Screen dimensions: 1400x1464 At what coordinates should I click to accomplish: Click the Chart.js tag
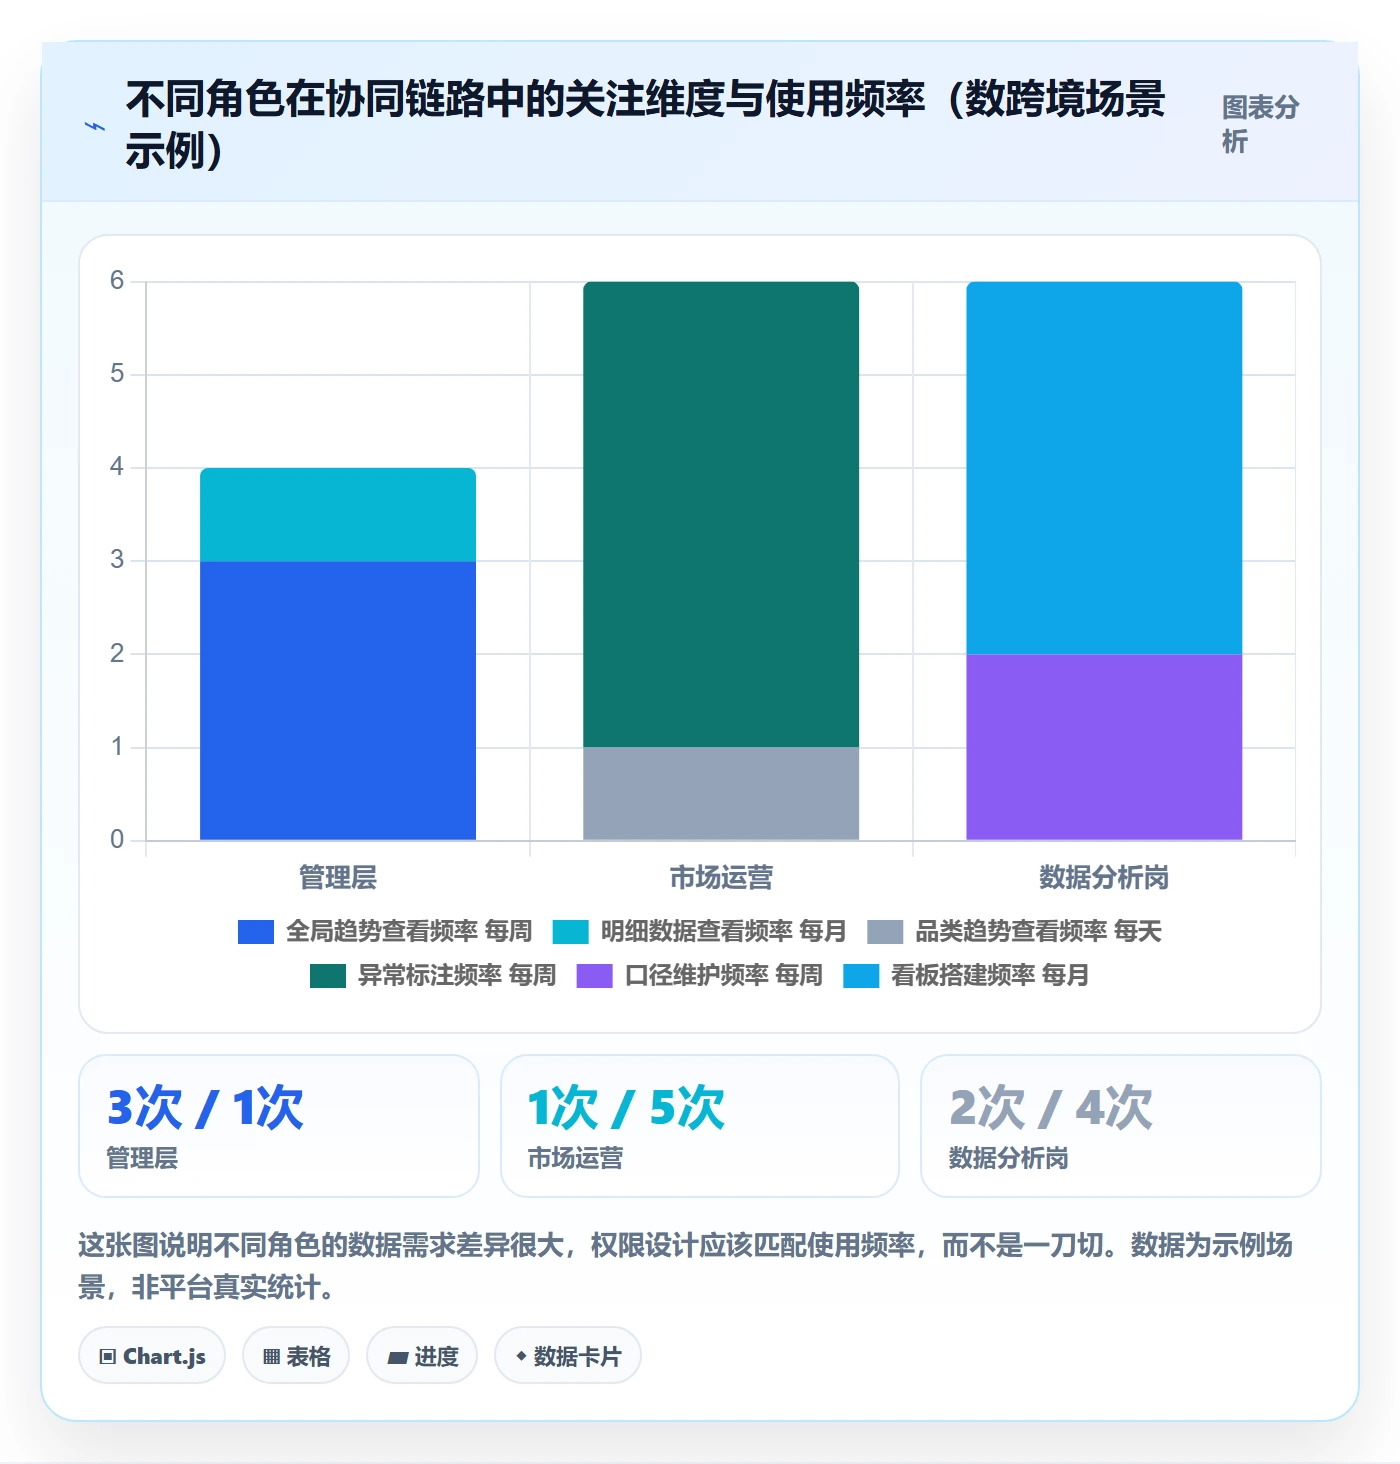152,1356
